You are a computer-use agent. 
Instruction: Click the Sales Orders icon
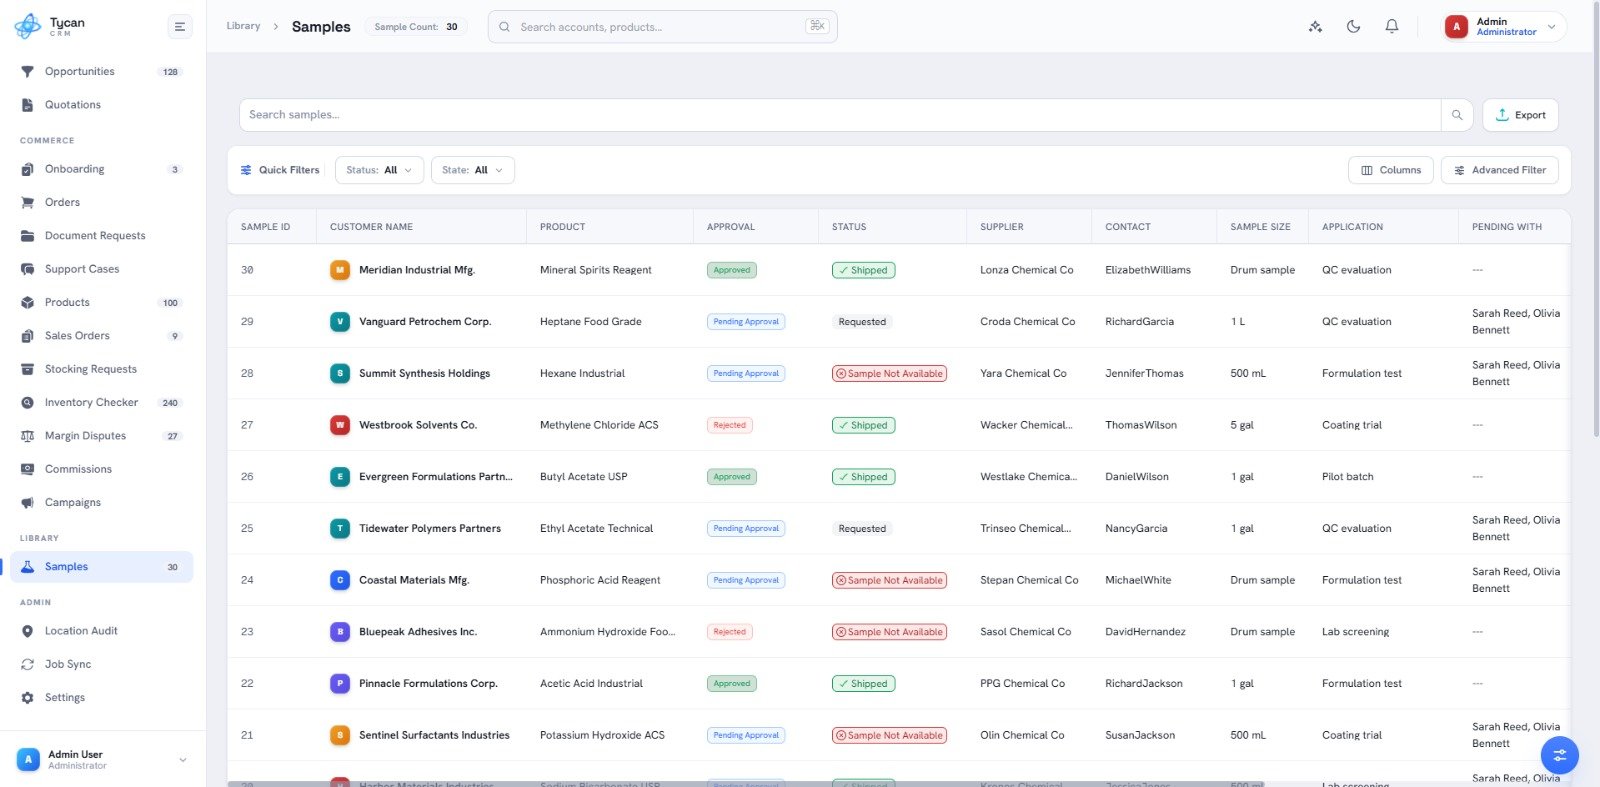tap(27, 336)
